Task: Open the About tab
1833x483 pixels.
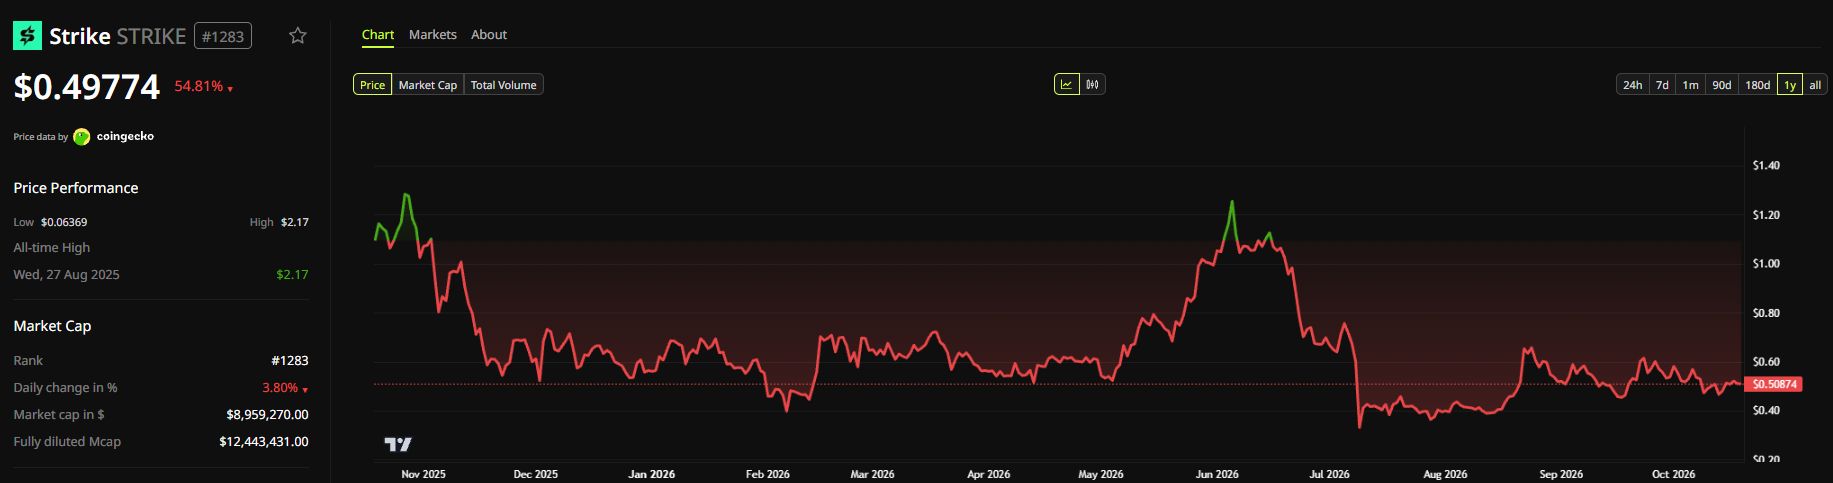Action: pos(489,34)
